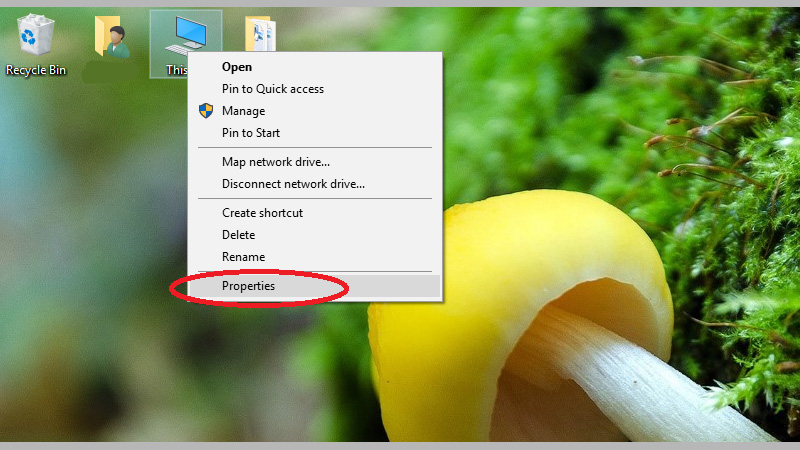
Task: Click the documents folder icon behind menu
Action: click(260, 34)
